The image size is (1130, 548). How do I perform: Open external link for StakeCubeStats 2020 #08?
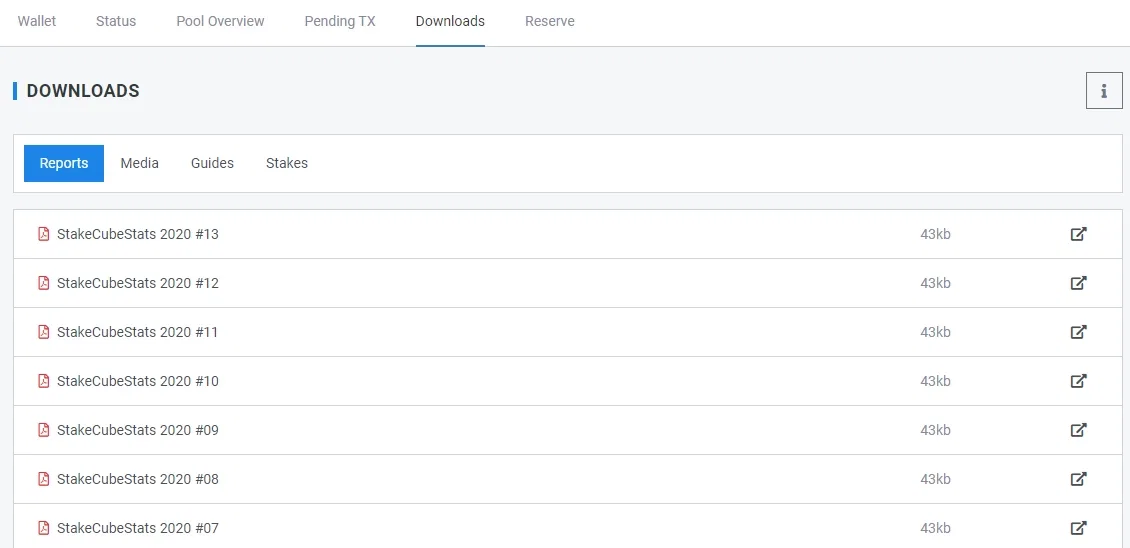pos(1078,479)
